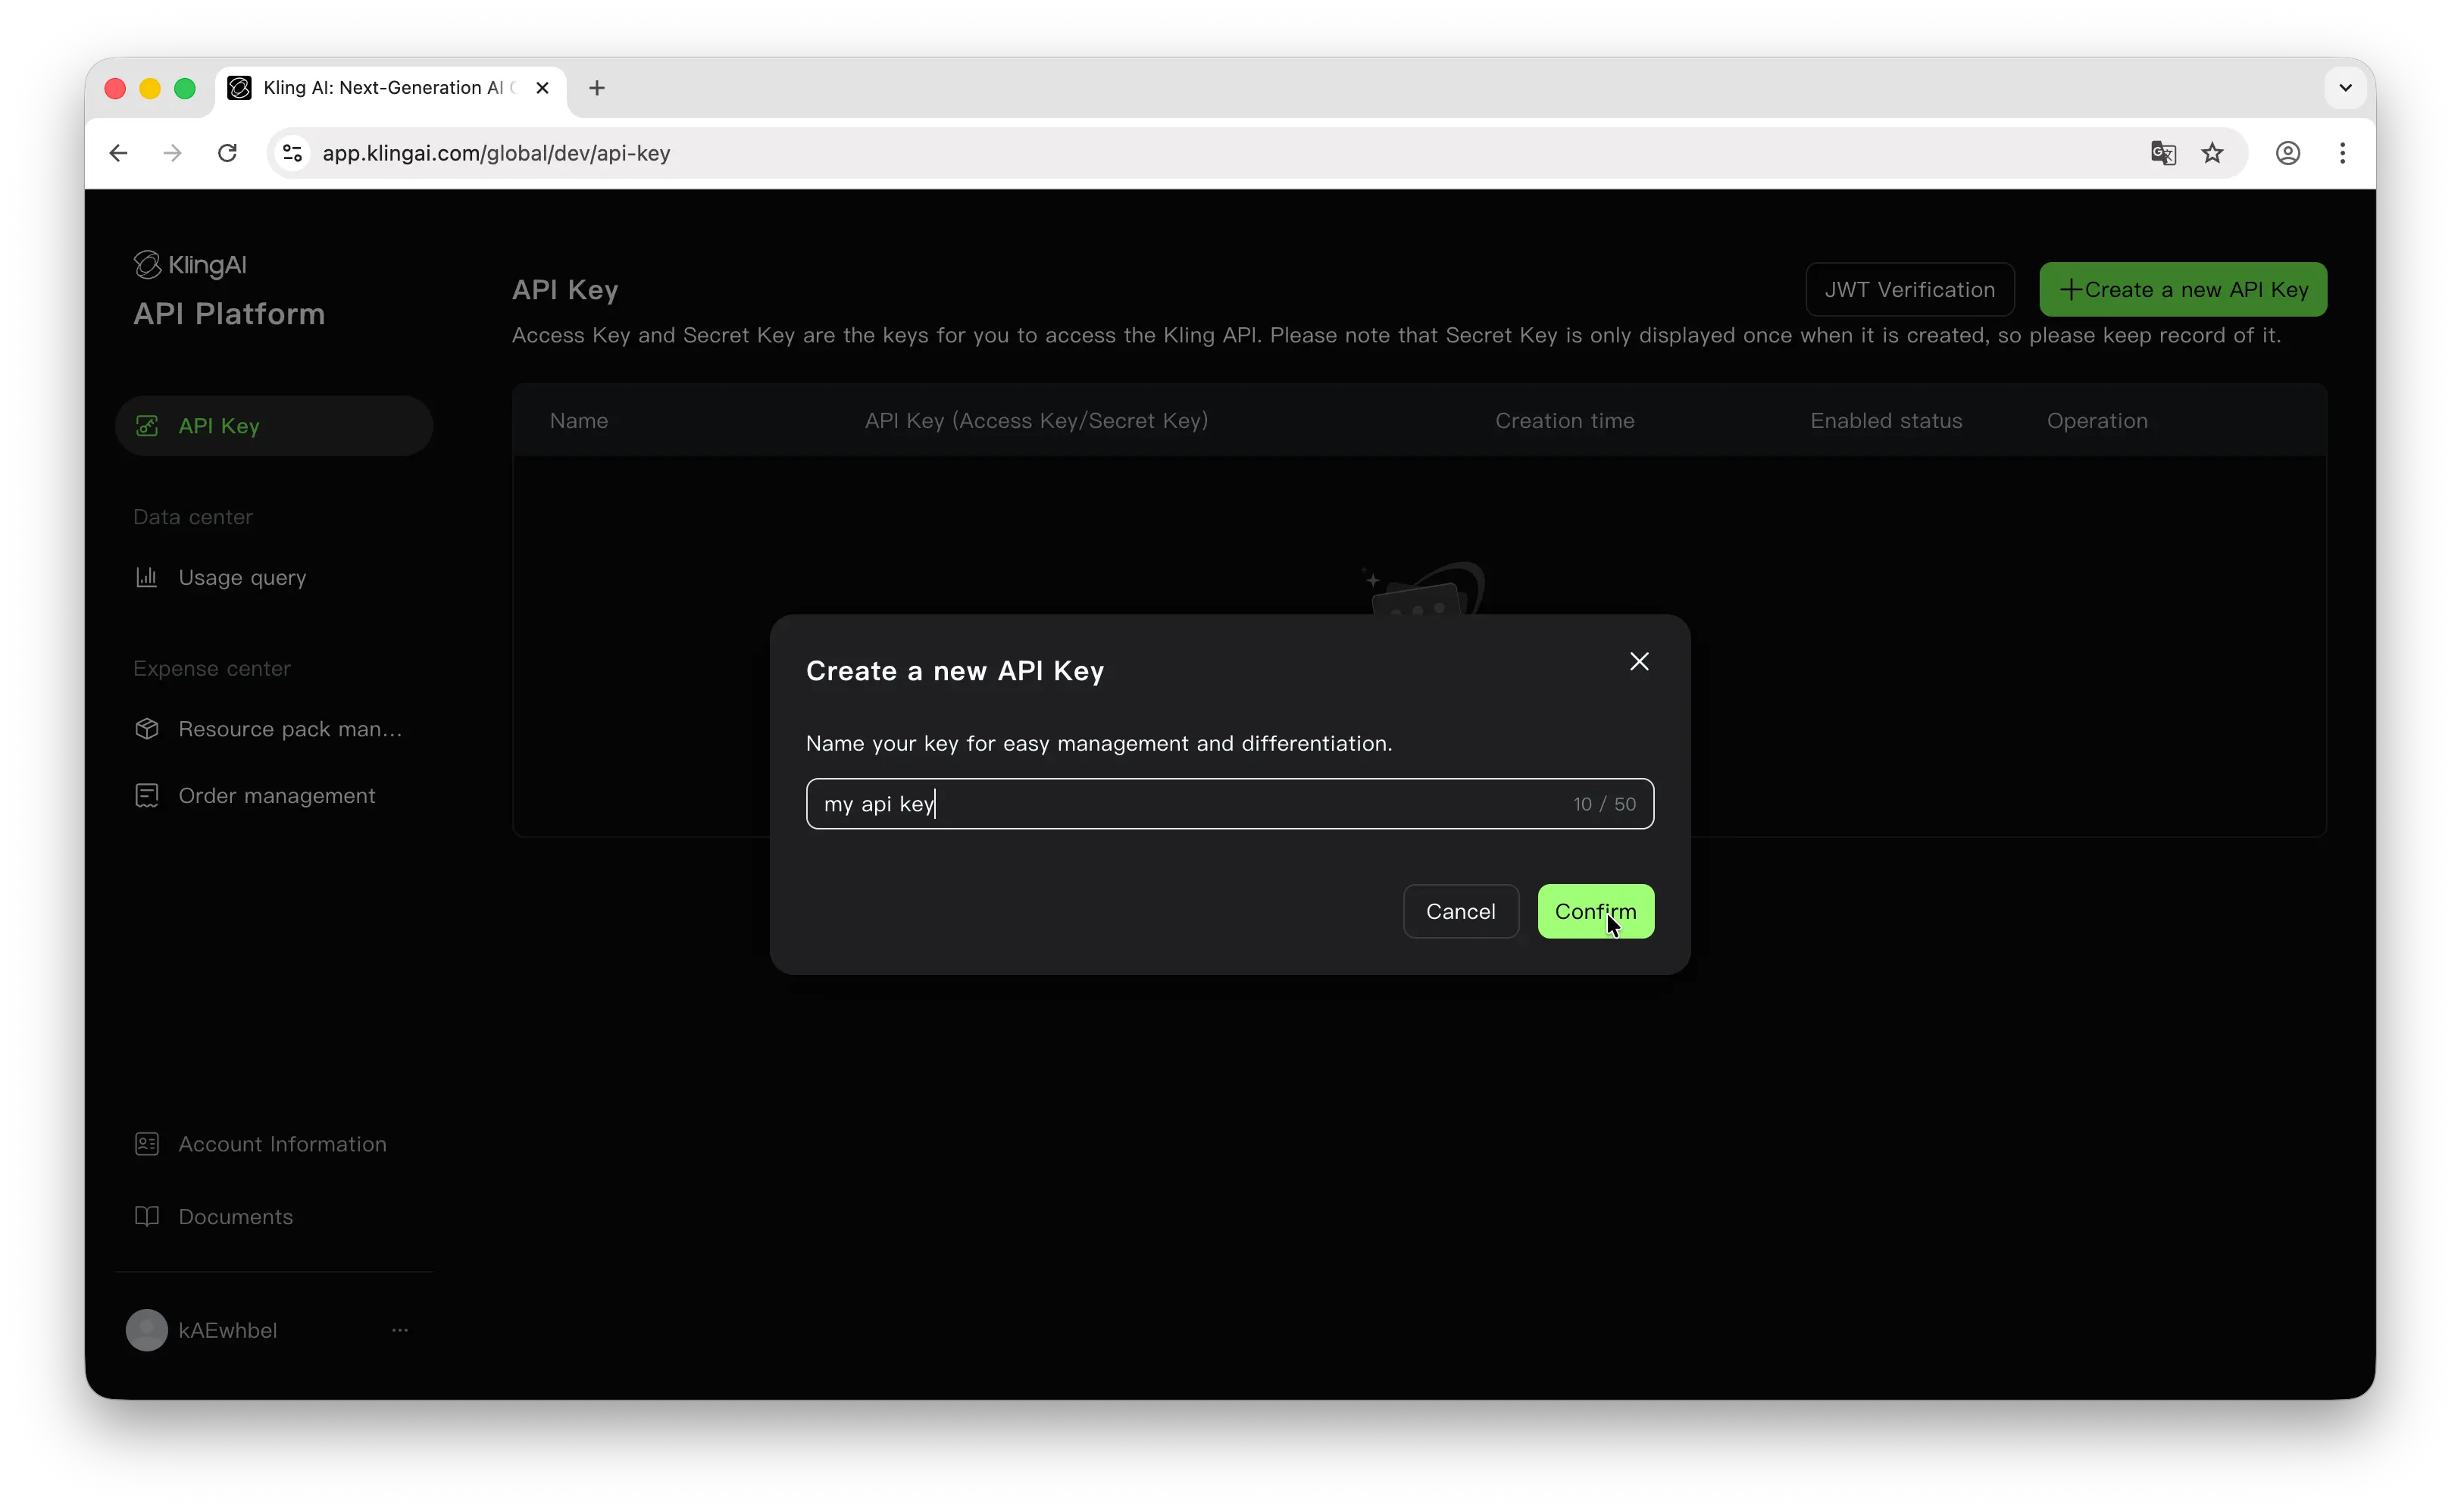The height and width of the screenshot is (1512, 2461).
Task: Open the Chrome three-dot browser menu
Action: [x=2343, y=152]
